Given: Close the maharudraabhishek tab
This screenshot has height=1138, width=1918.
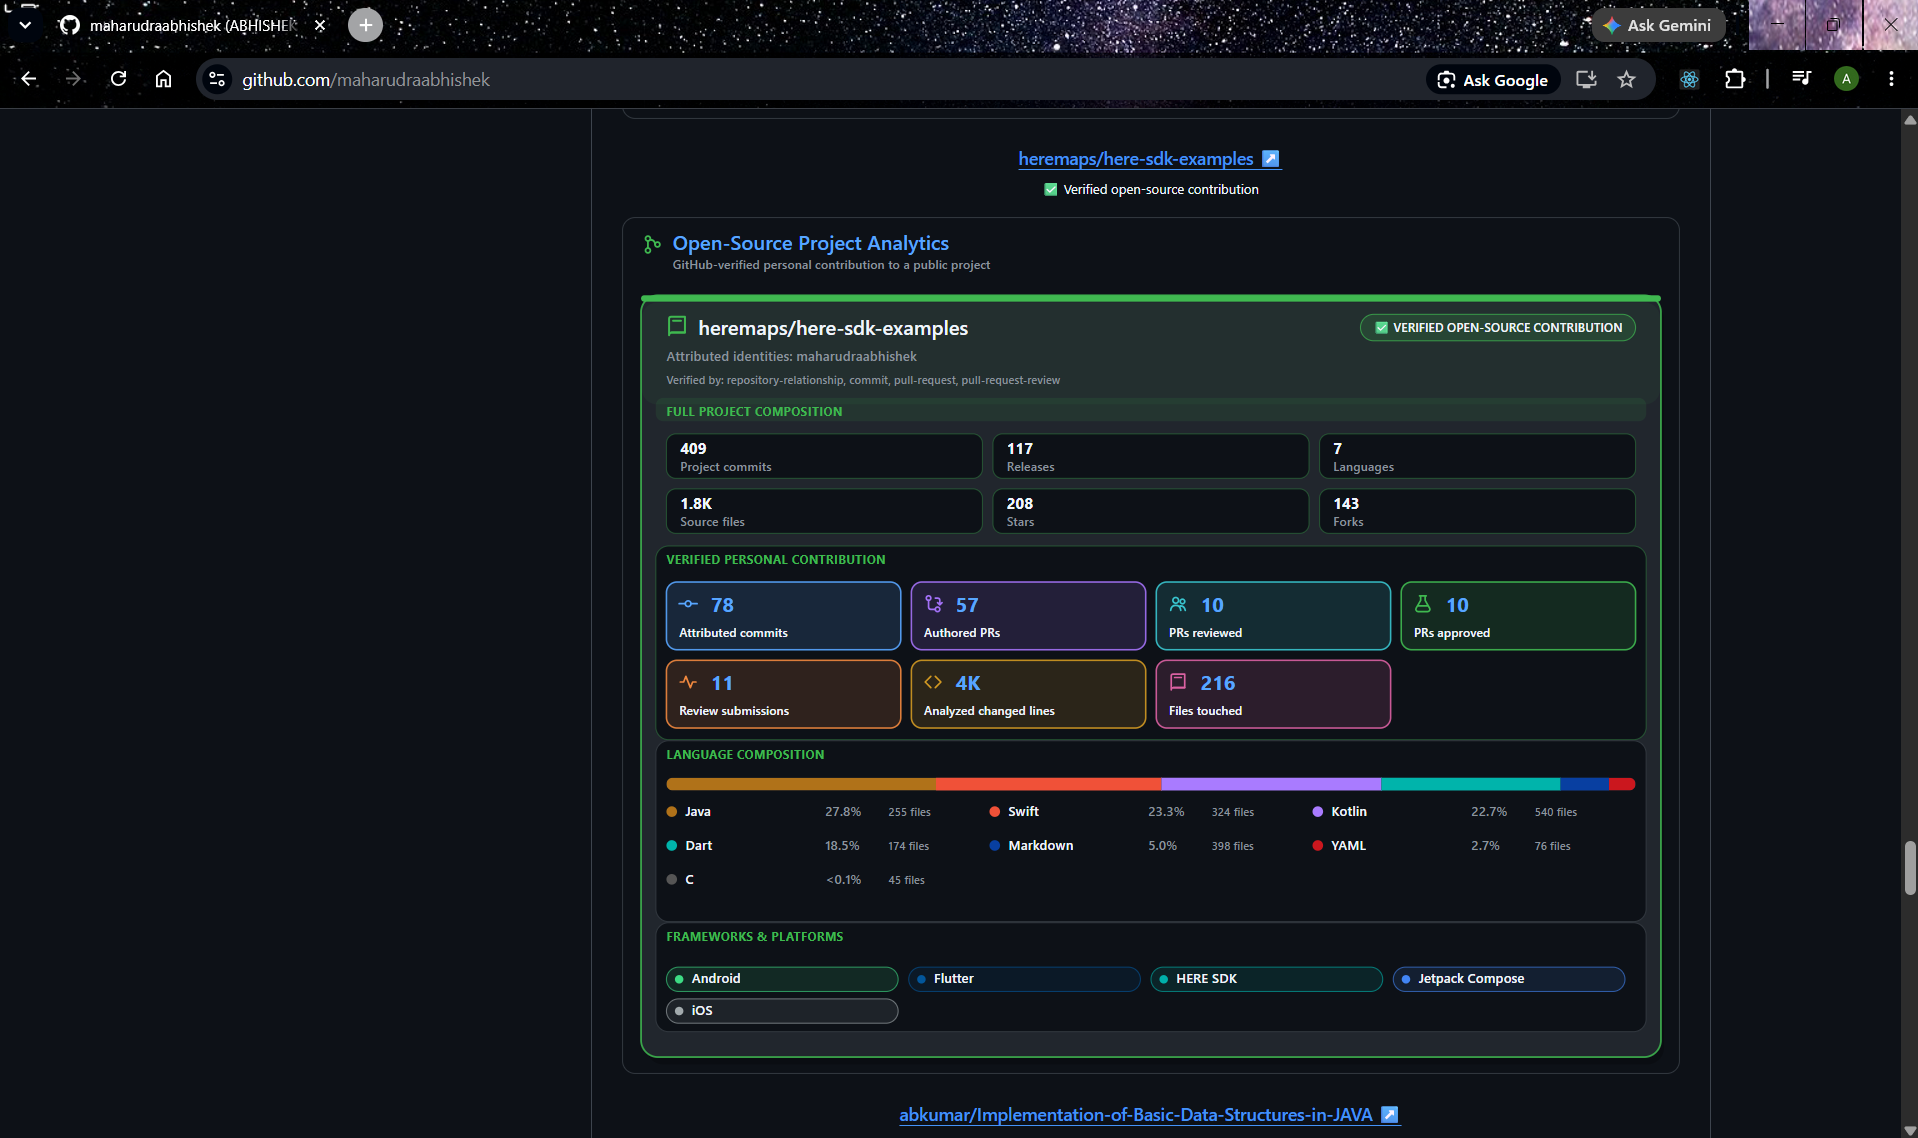Looking at the screenshot, I should click(x=320, y=25).
